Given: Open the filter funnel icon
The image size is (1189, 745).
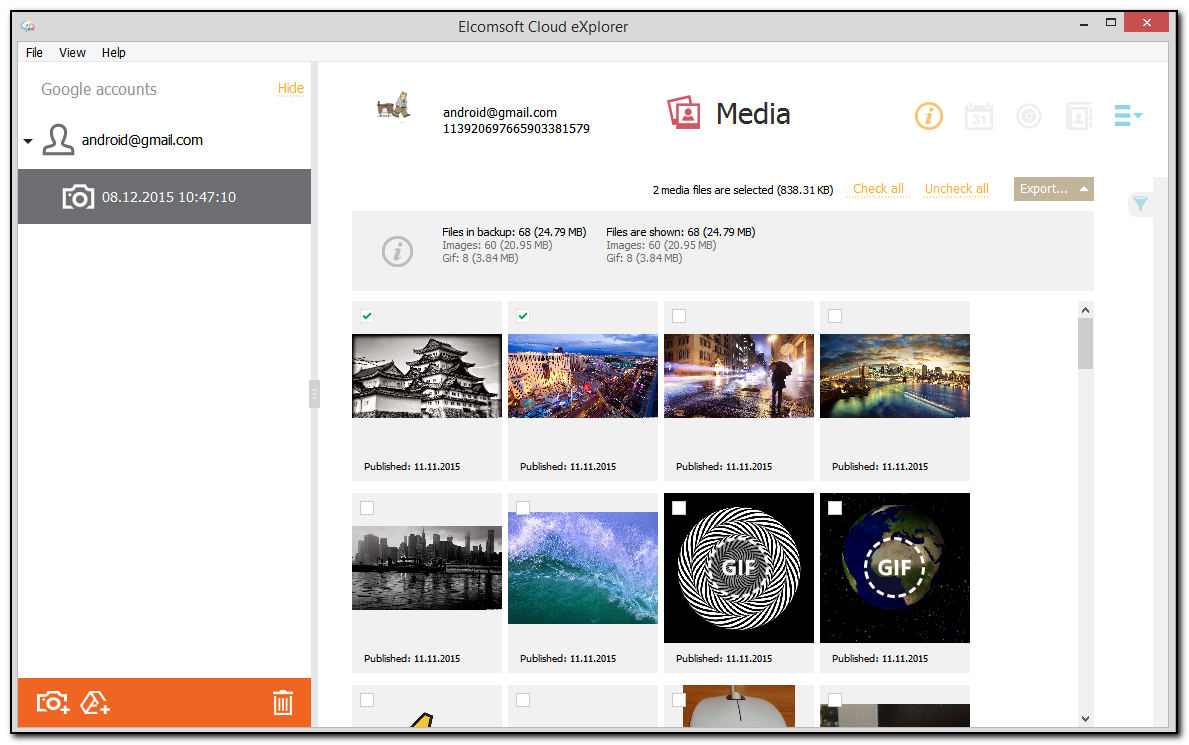Looking at the screenshot, I should (1139, 205).
